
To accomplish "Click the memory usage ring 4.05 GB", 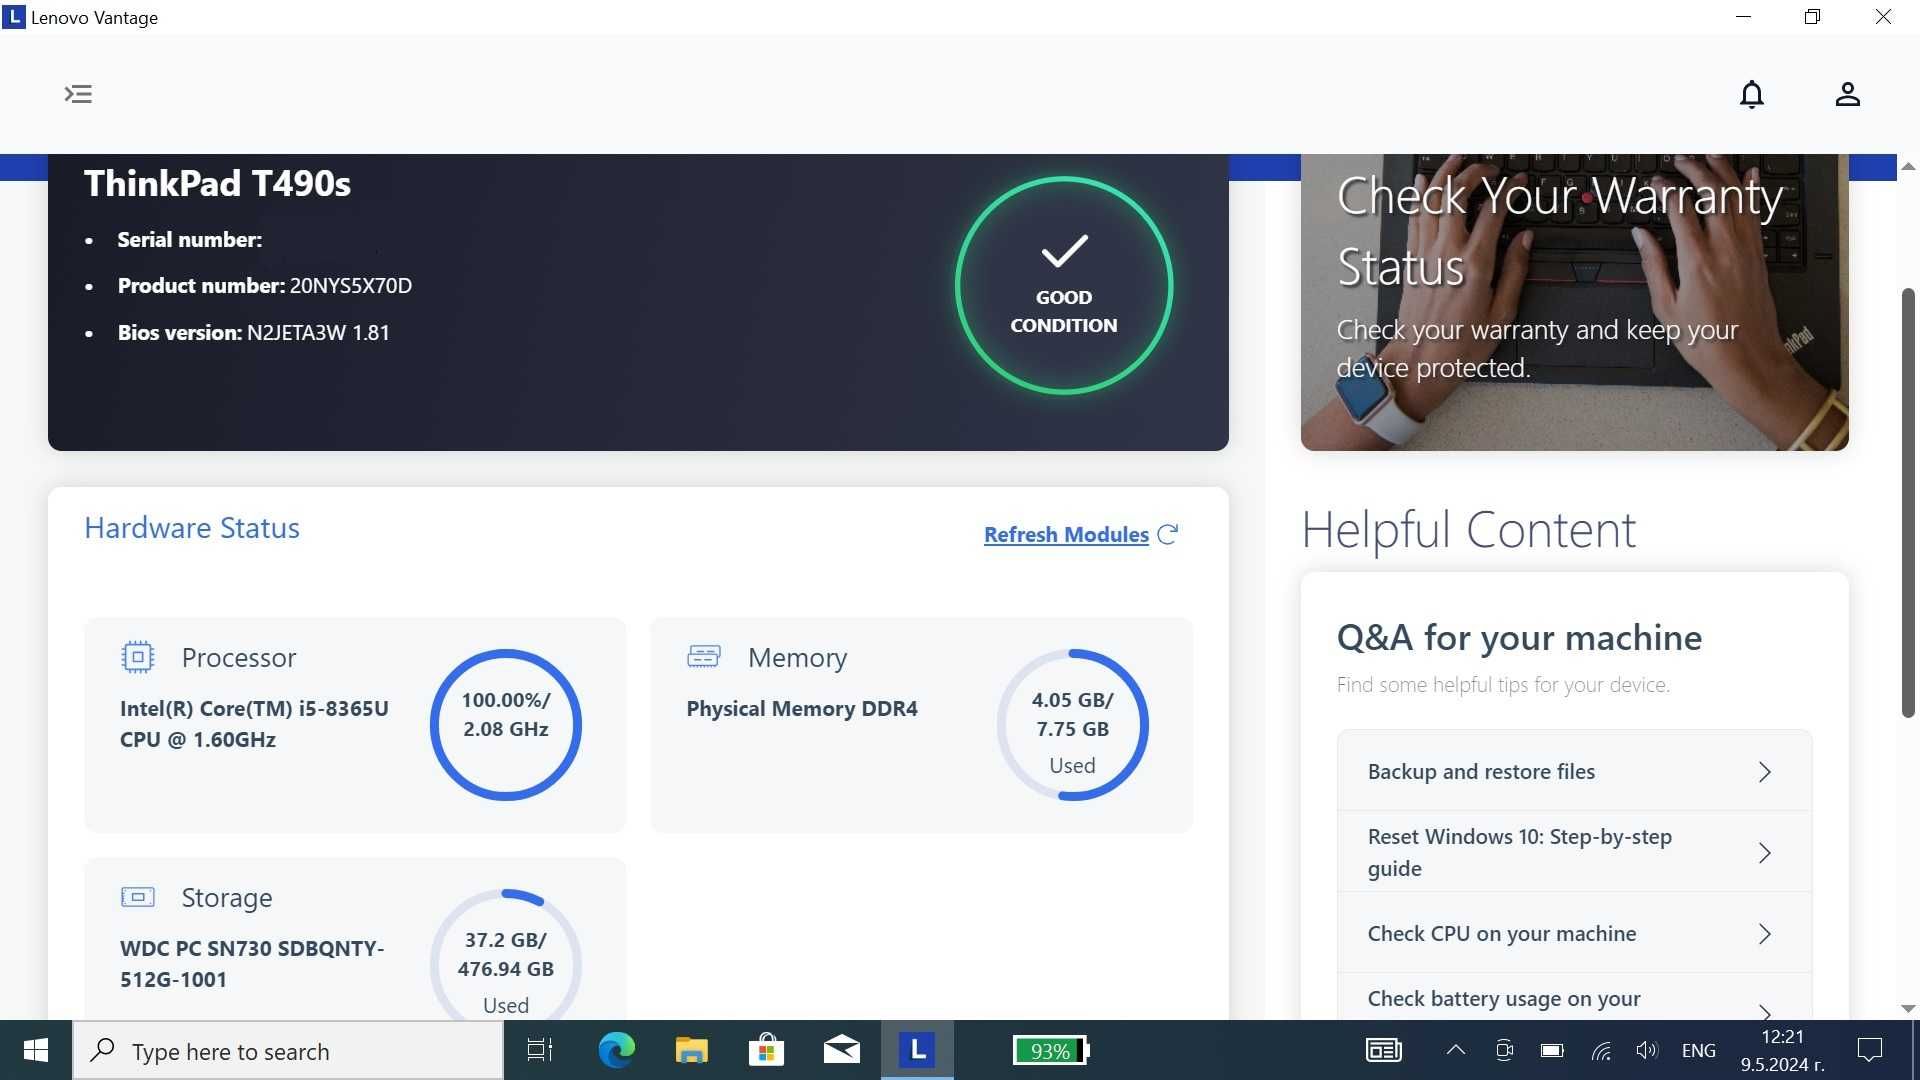I will [x=1072, y=725].
